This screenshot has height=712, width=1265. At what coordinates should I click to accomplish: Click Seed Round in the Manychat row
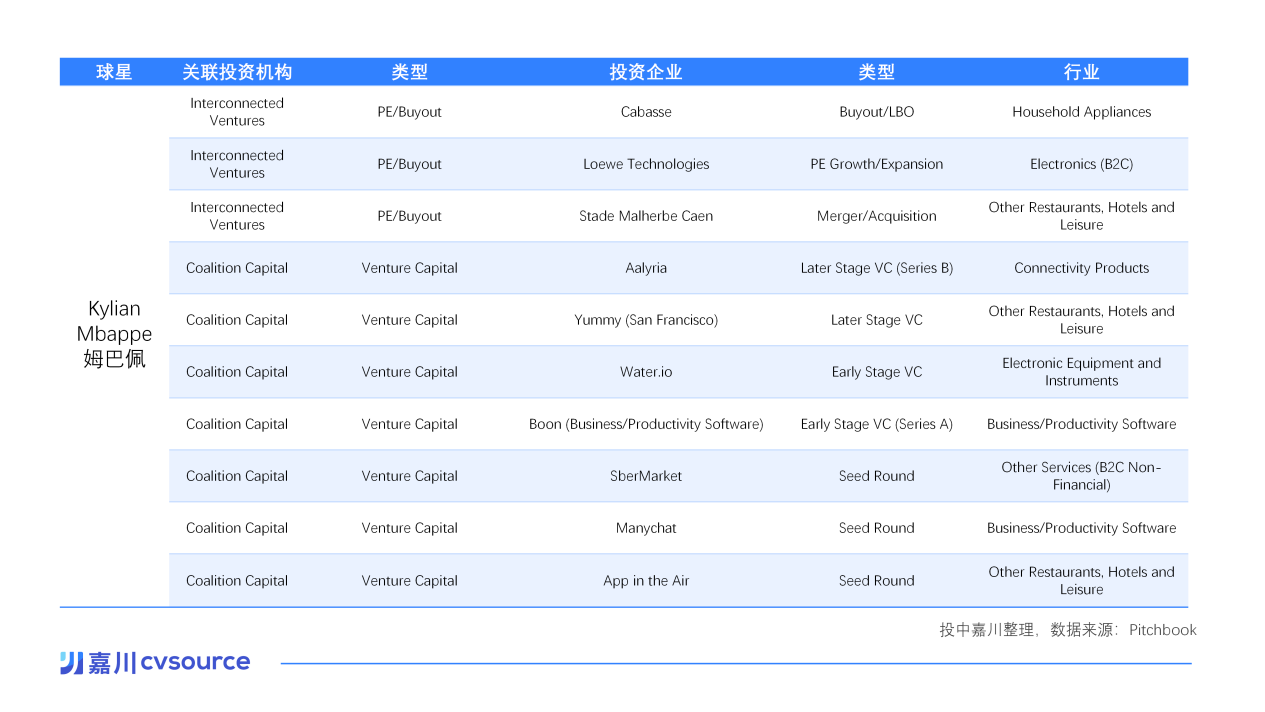point(877,528)
